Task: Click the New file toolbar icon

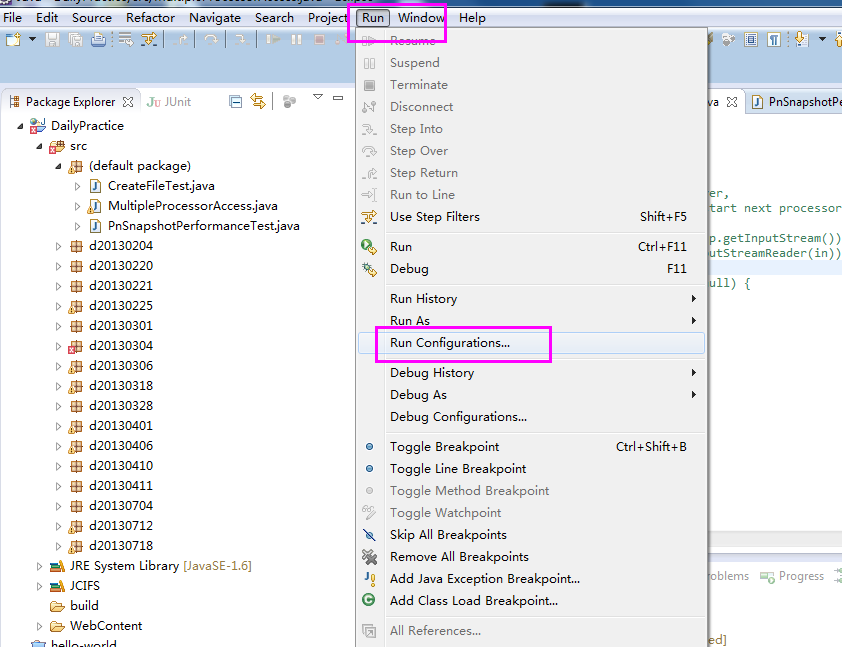Action: tap(13, 39)
